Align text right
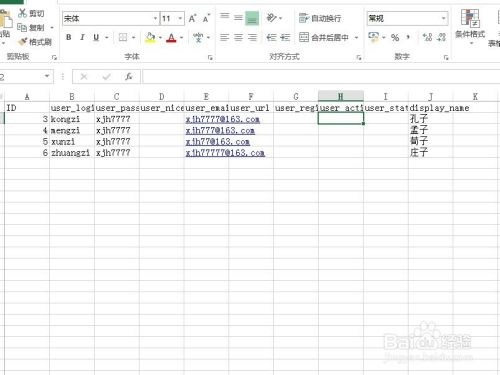Screen dimensions: 500x375 [252, 37]
